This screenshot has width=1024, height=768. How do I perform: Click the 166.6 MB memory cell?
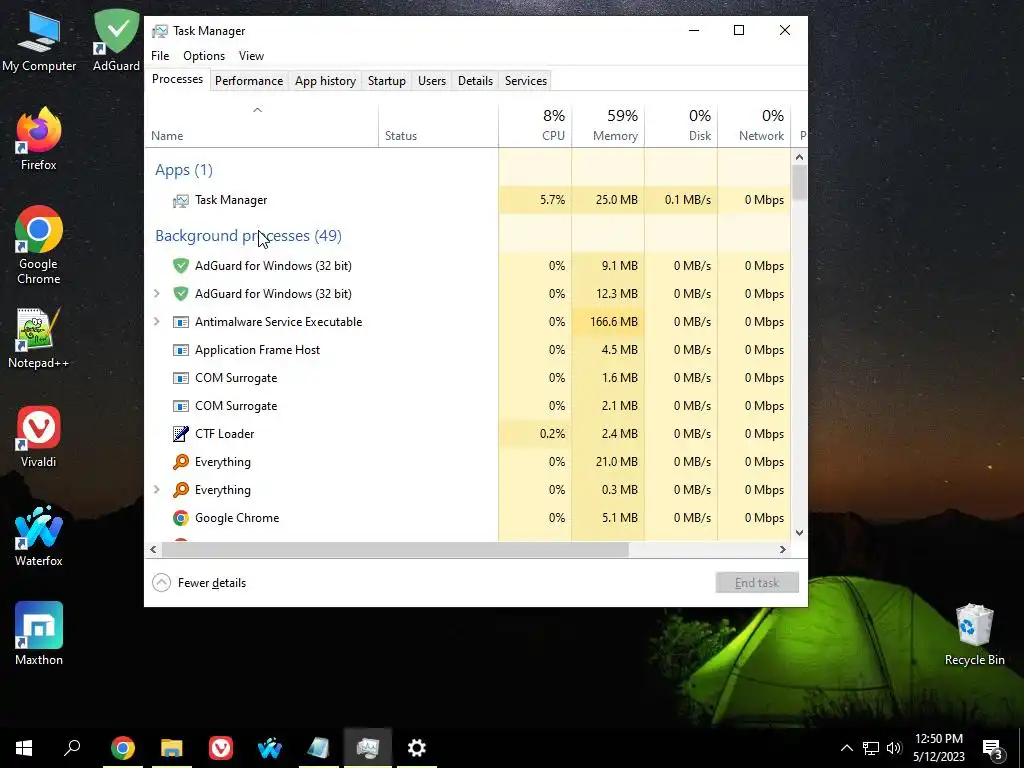click(608, 322)
